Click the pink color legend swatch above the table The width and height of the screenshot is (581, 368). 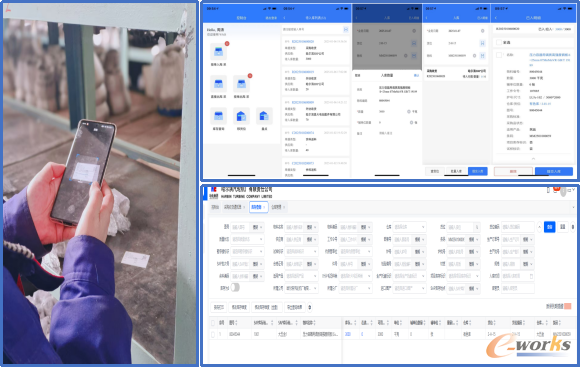567,306
